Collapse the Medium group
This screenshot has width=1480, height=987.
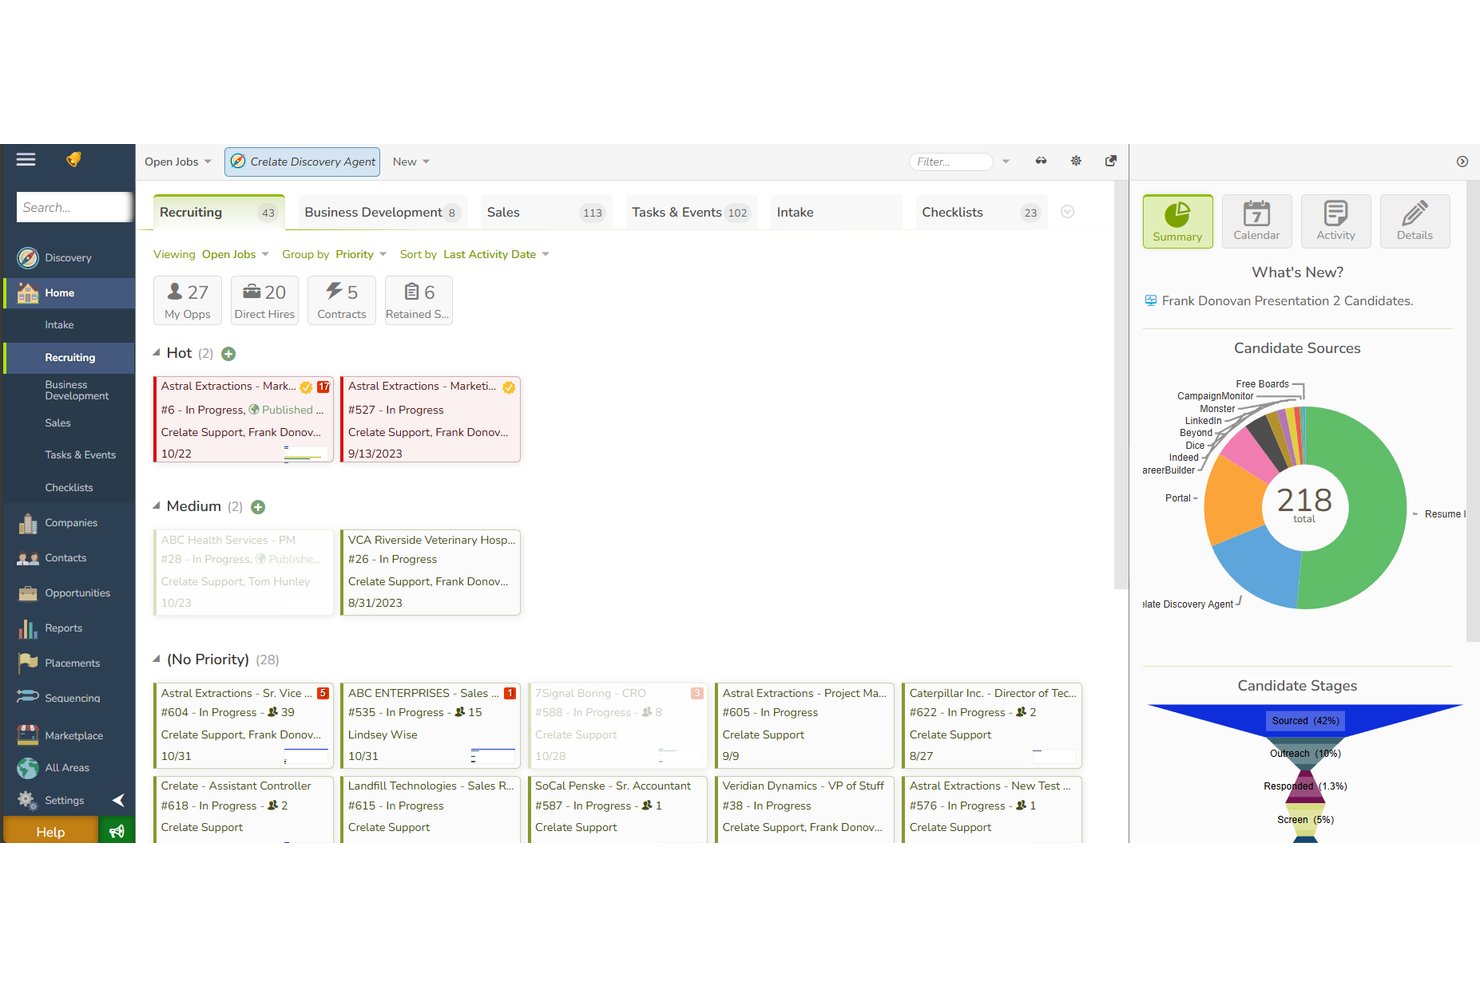pos(156,506)
